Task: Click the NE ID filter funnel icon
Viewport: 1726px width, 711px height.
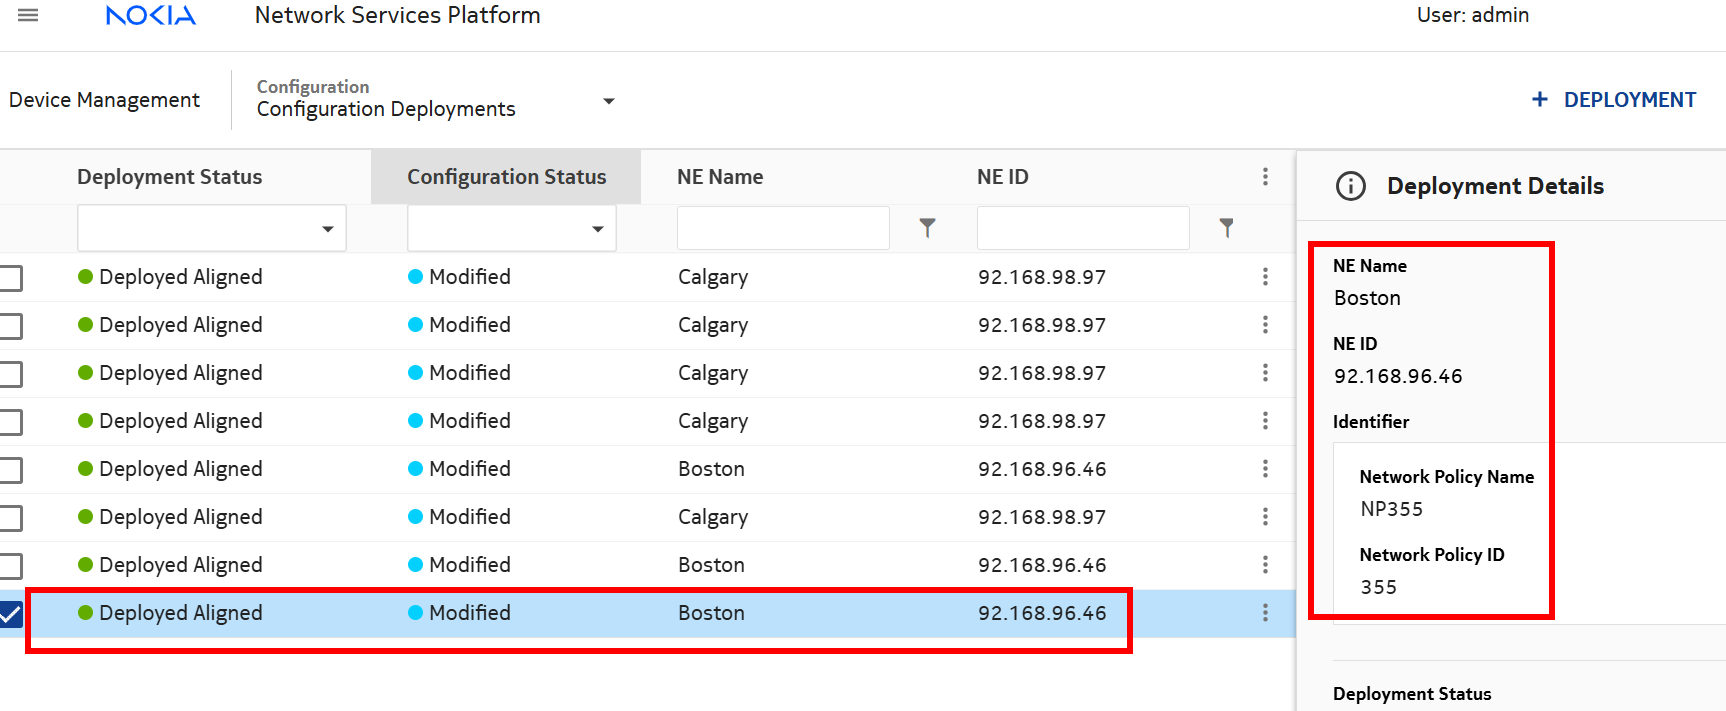Action: 1226,228
